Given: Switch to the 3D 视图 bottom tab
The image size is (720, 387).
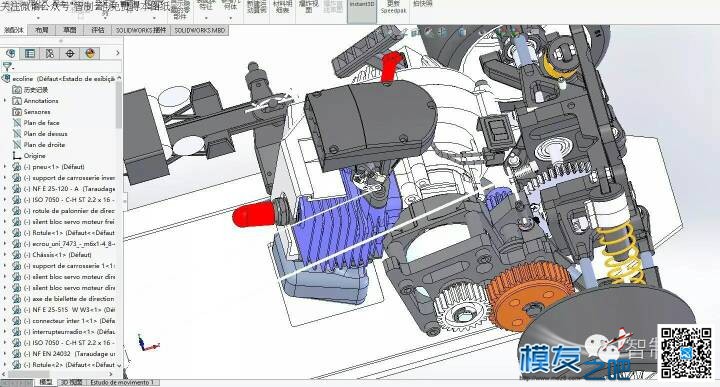Looking at the screenshot, I should pyautogui.click(x=72, y=382).
